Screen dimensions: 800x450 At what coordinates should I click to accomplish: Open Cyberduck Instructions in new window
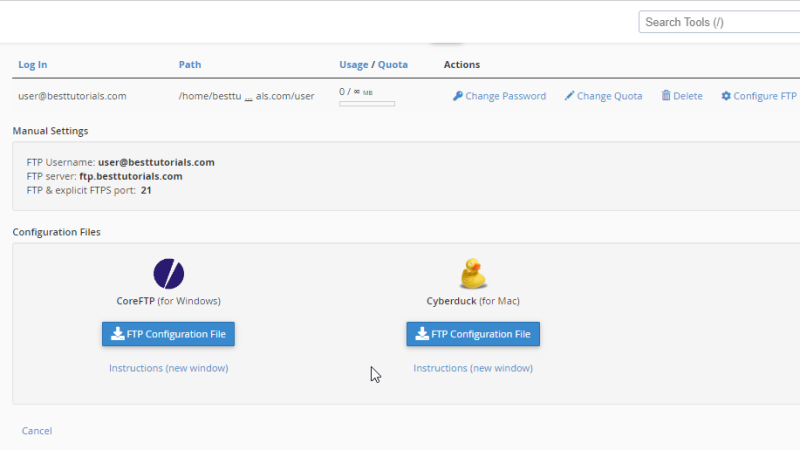coord(473,368)
